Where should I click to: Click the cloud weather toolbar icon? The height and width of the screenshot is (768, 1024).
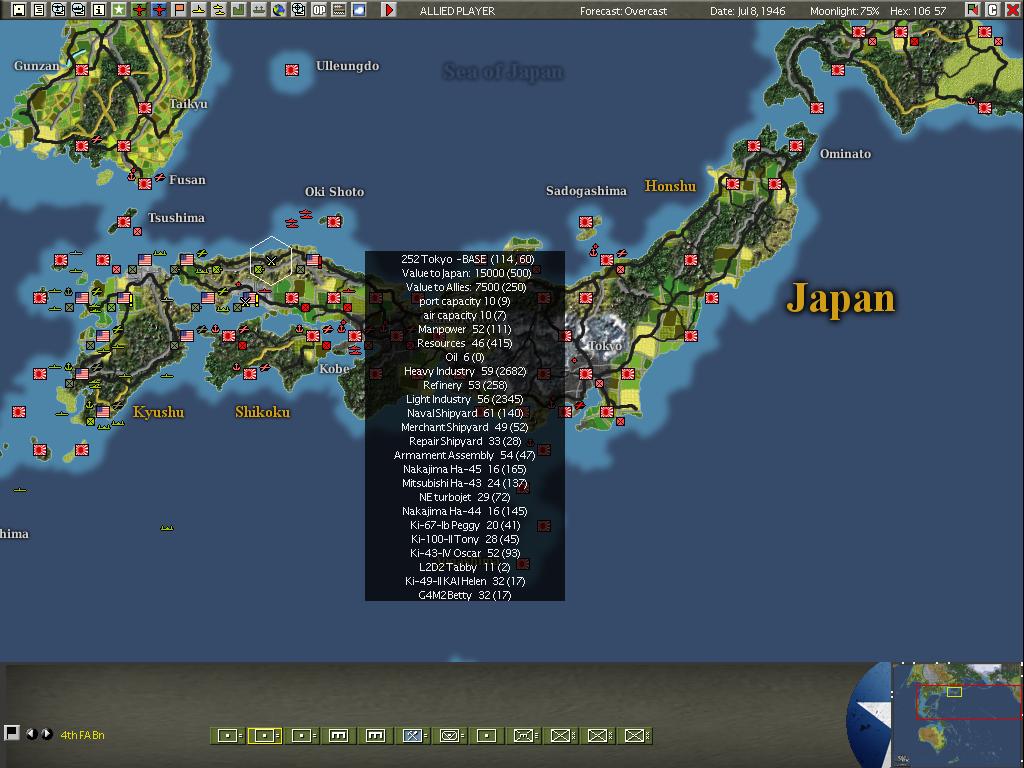pyautogui.click(x=359, y=10)
